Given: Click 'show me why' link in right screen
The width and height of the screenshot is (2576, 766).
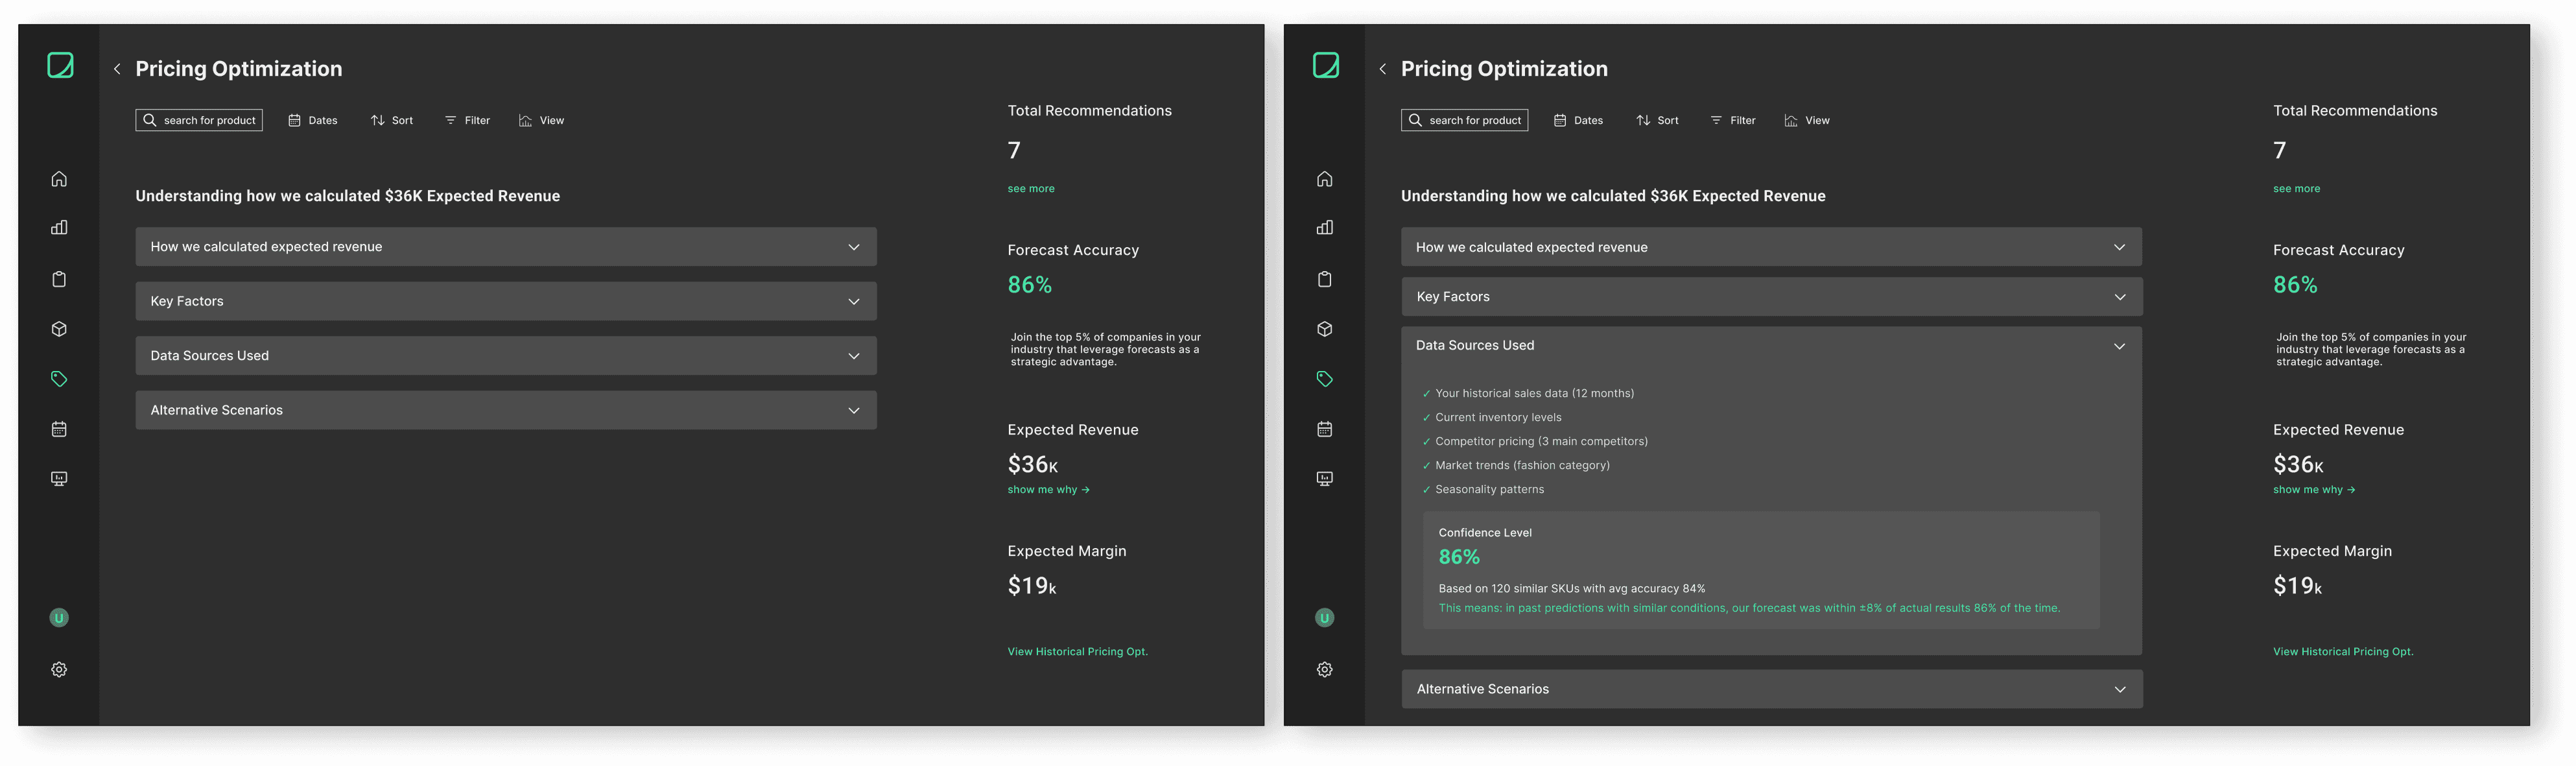Looking at the screenshot, I should pyautogui.click(x=2313, y=490).
